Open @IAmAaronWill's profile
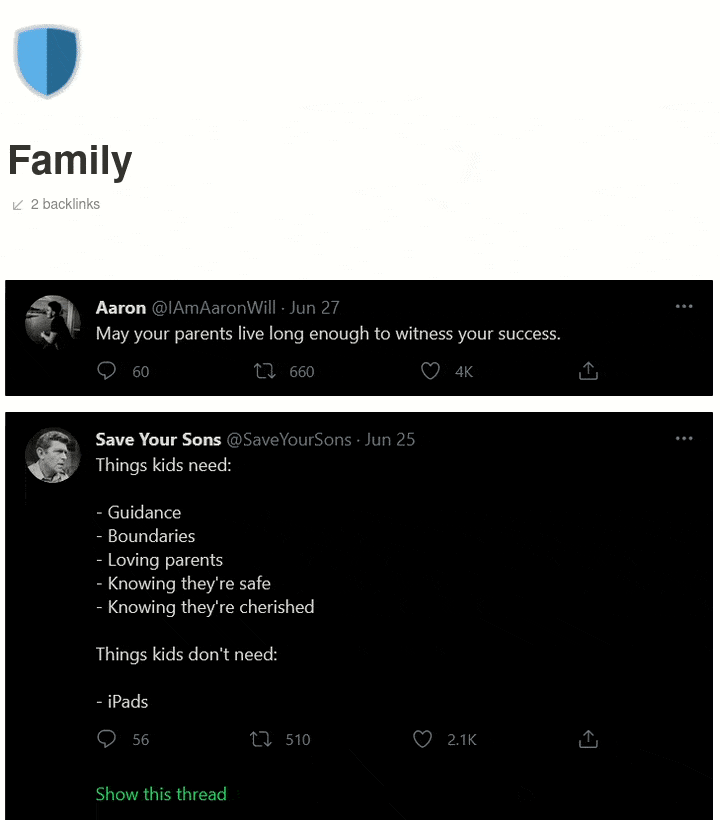 click(x=215, y=308)
